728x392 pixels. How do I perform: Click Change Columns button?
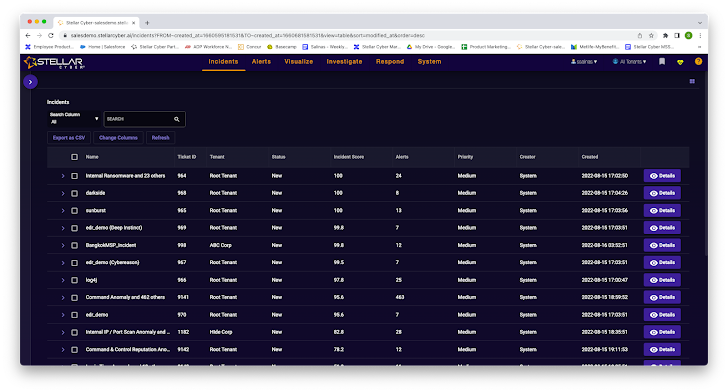[118, 138]
